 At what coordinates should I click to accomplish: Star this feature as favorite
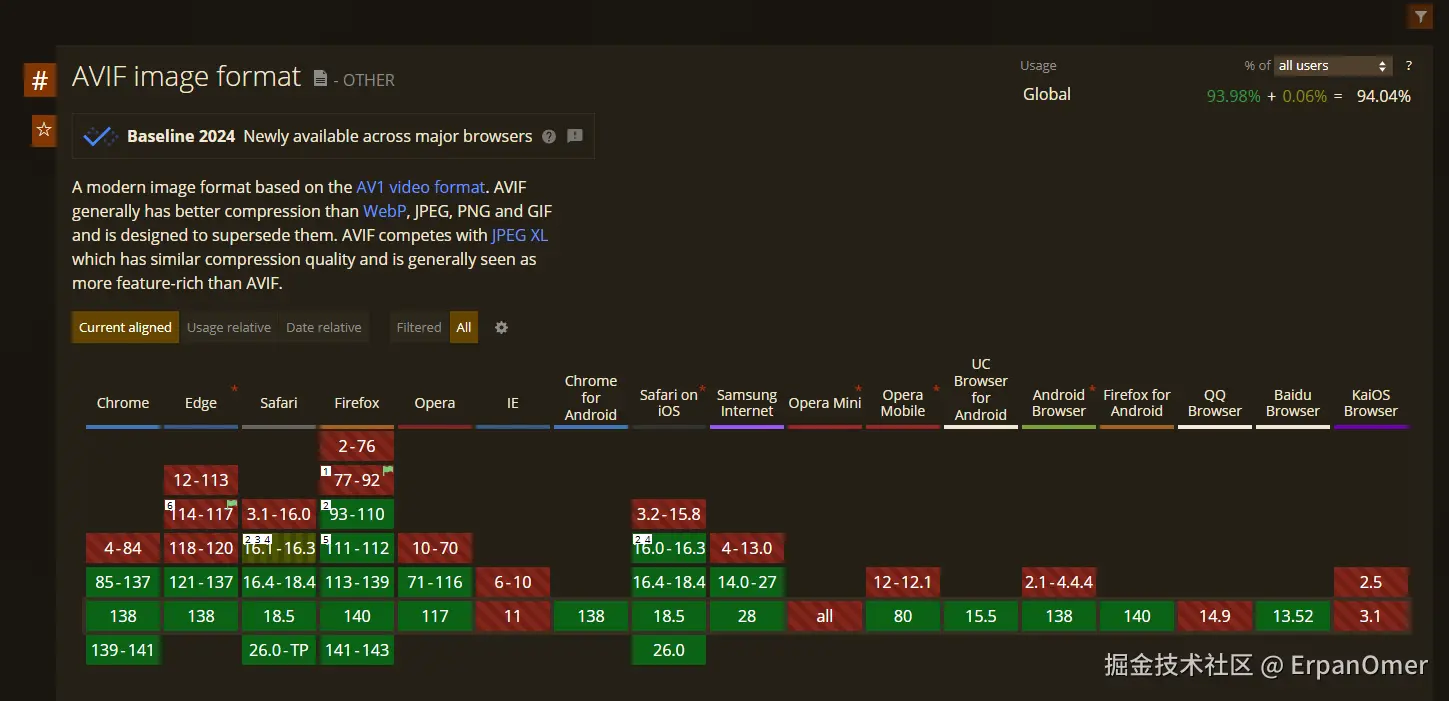[x=44, y=130]
